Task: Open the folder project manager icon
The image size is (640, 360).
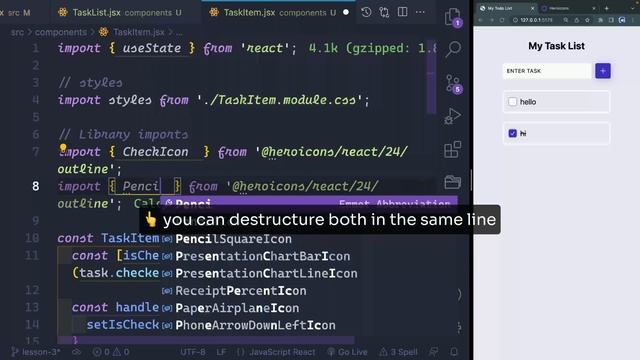Action: (x=453, y=182)
